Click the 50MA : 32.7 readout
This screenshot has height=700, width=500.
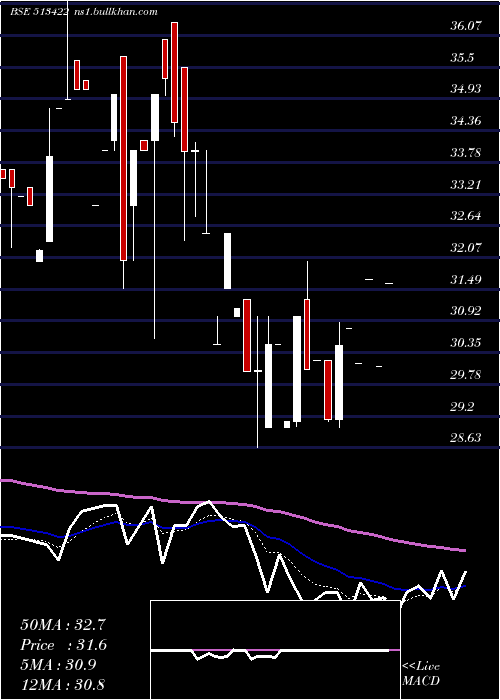point(63,625)
